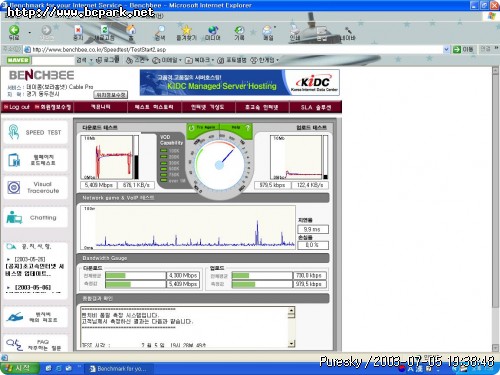Click the green Go arrow button

[x=456, y=49]
